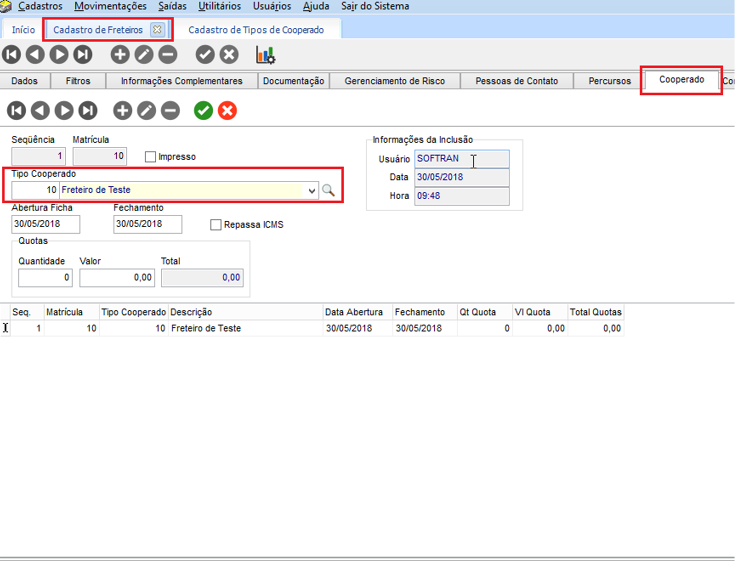This screenshot has height=561, width=738.
Task: Enable the Impresso checkbox
Action: pyautogui.click(x=151, y=157)
